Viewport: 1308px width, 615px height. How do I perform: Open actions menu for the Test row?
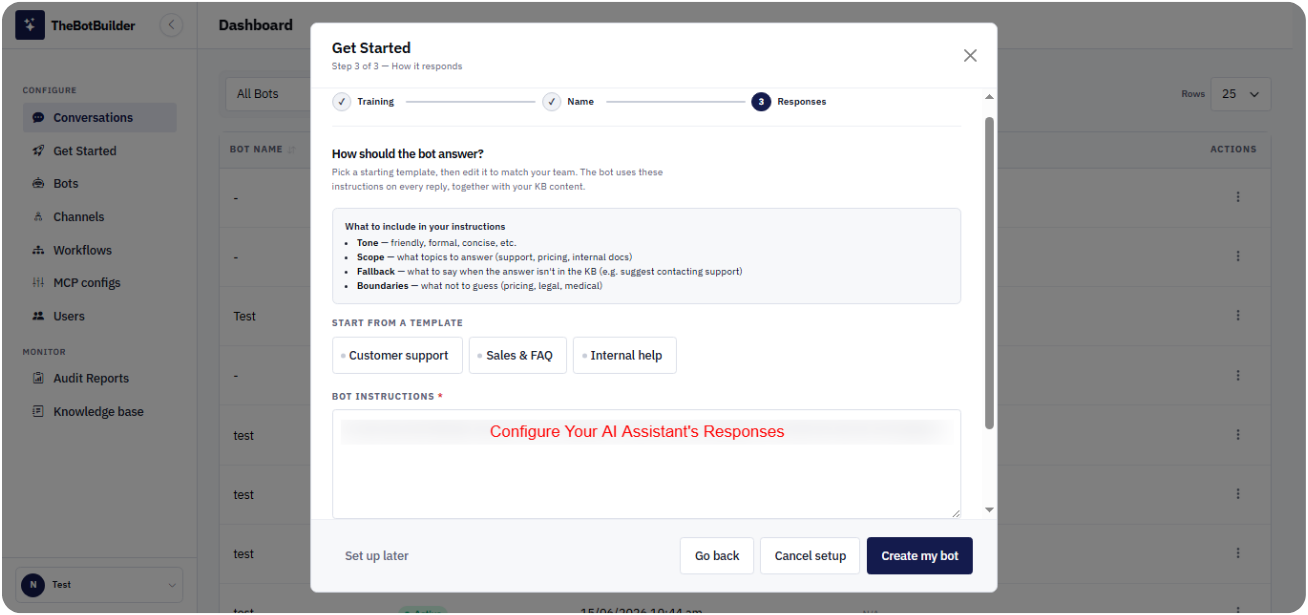[x=1238, y=316]
